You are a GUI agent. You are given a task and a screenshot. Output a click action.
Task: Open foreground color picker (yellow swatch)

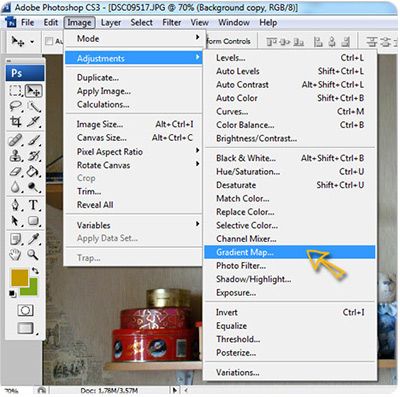tap(19, 277)
